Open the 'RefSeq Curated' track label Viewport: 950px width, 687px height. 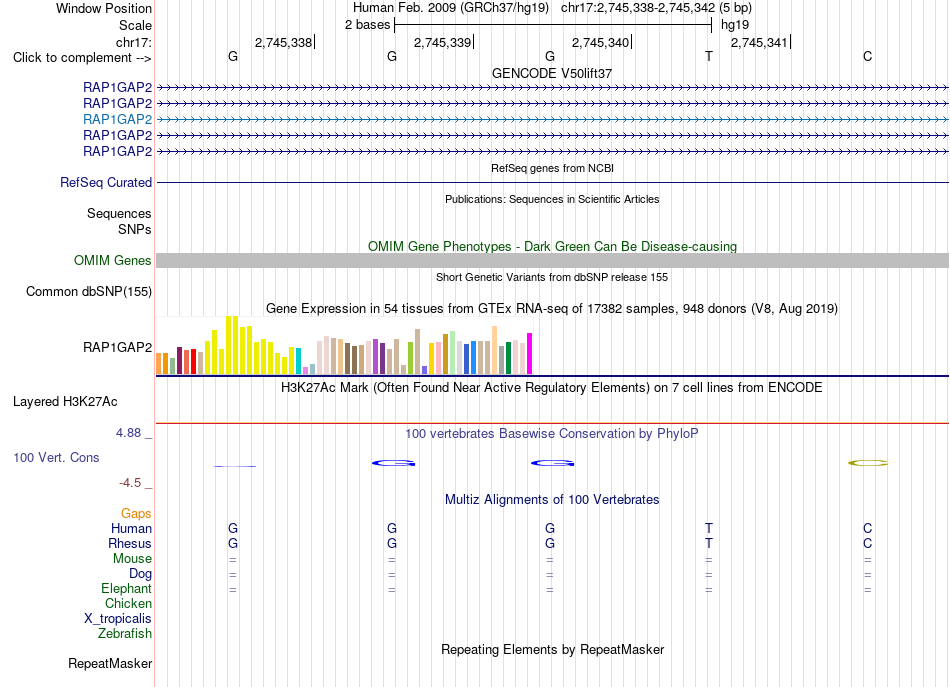[x=106, y=182]
